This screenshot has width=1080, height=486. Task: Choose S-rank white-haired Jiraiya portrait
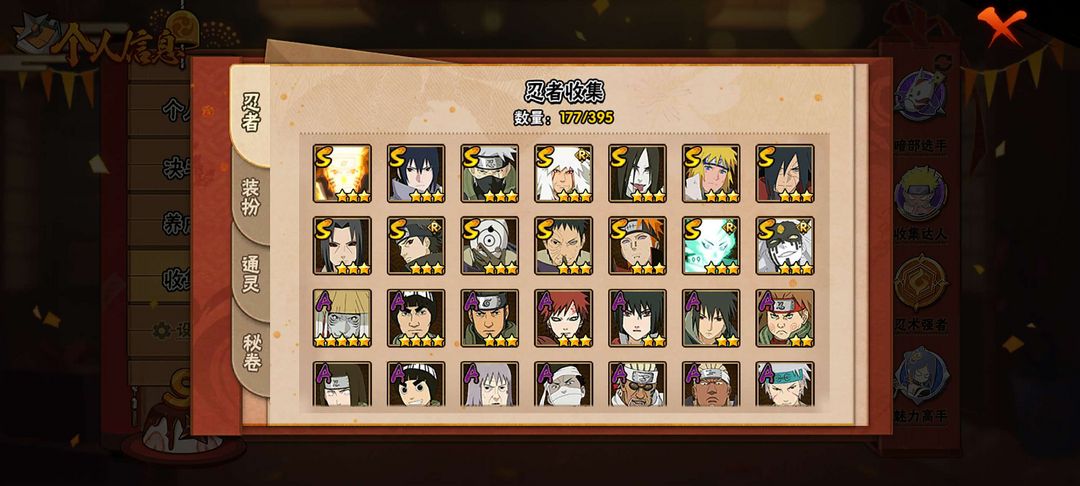tap(563, 173)
